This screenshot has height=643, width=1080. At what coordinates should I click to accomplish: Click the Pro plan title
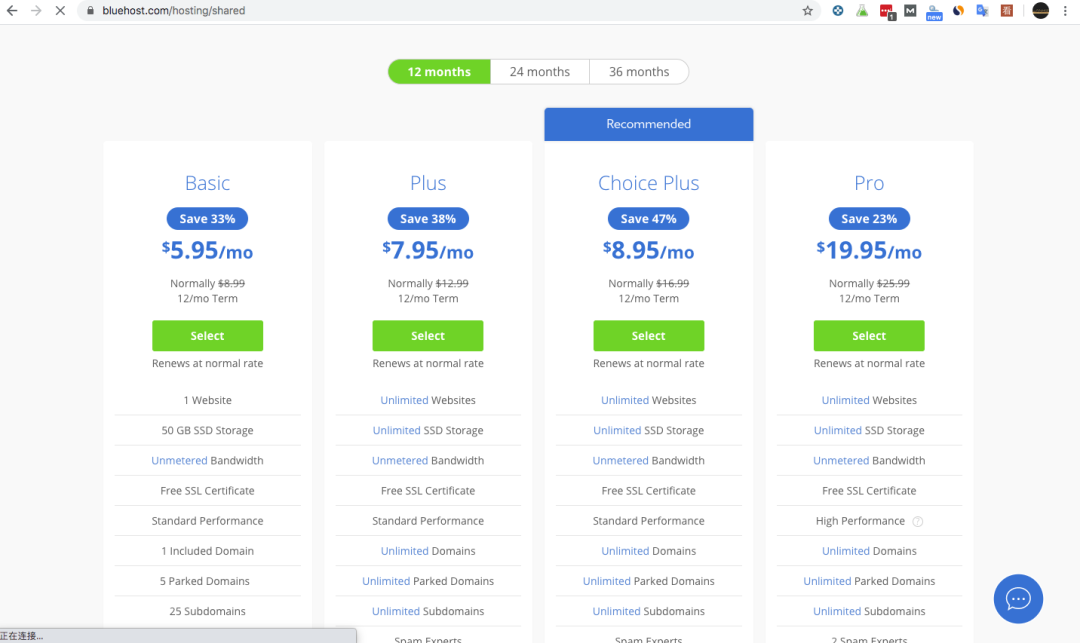pyautogui.click(x=869, y=183)
